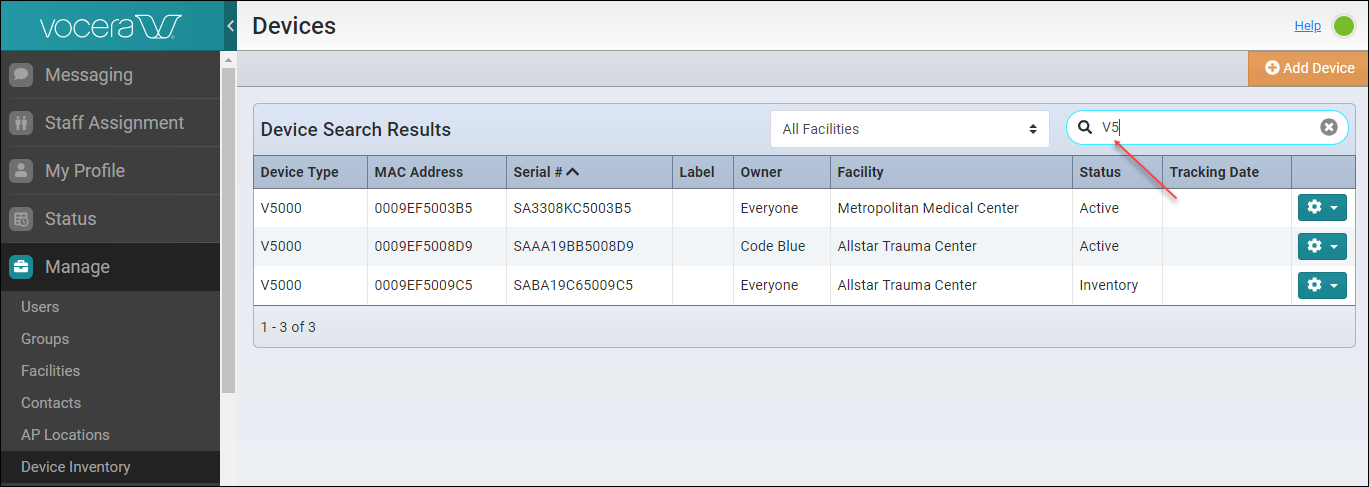Open the All Facilities dropdown
The image size is (1369, 487).
click(x=909, y=129)
